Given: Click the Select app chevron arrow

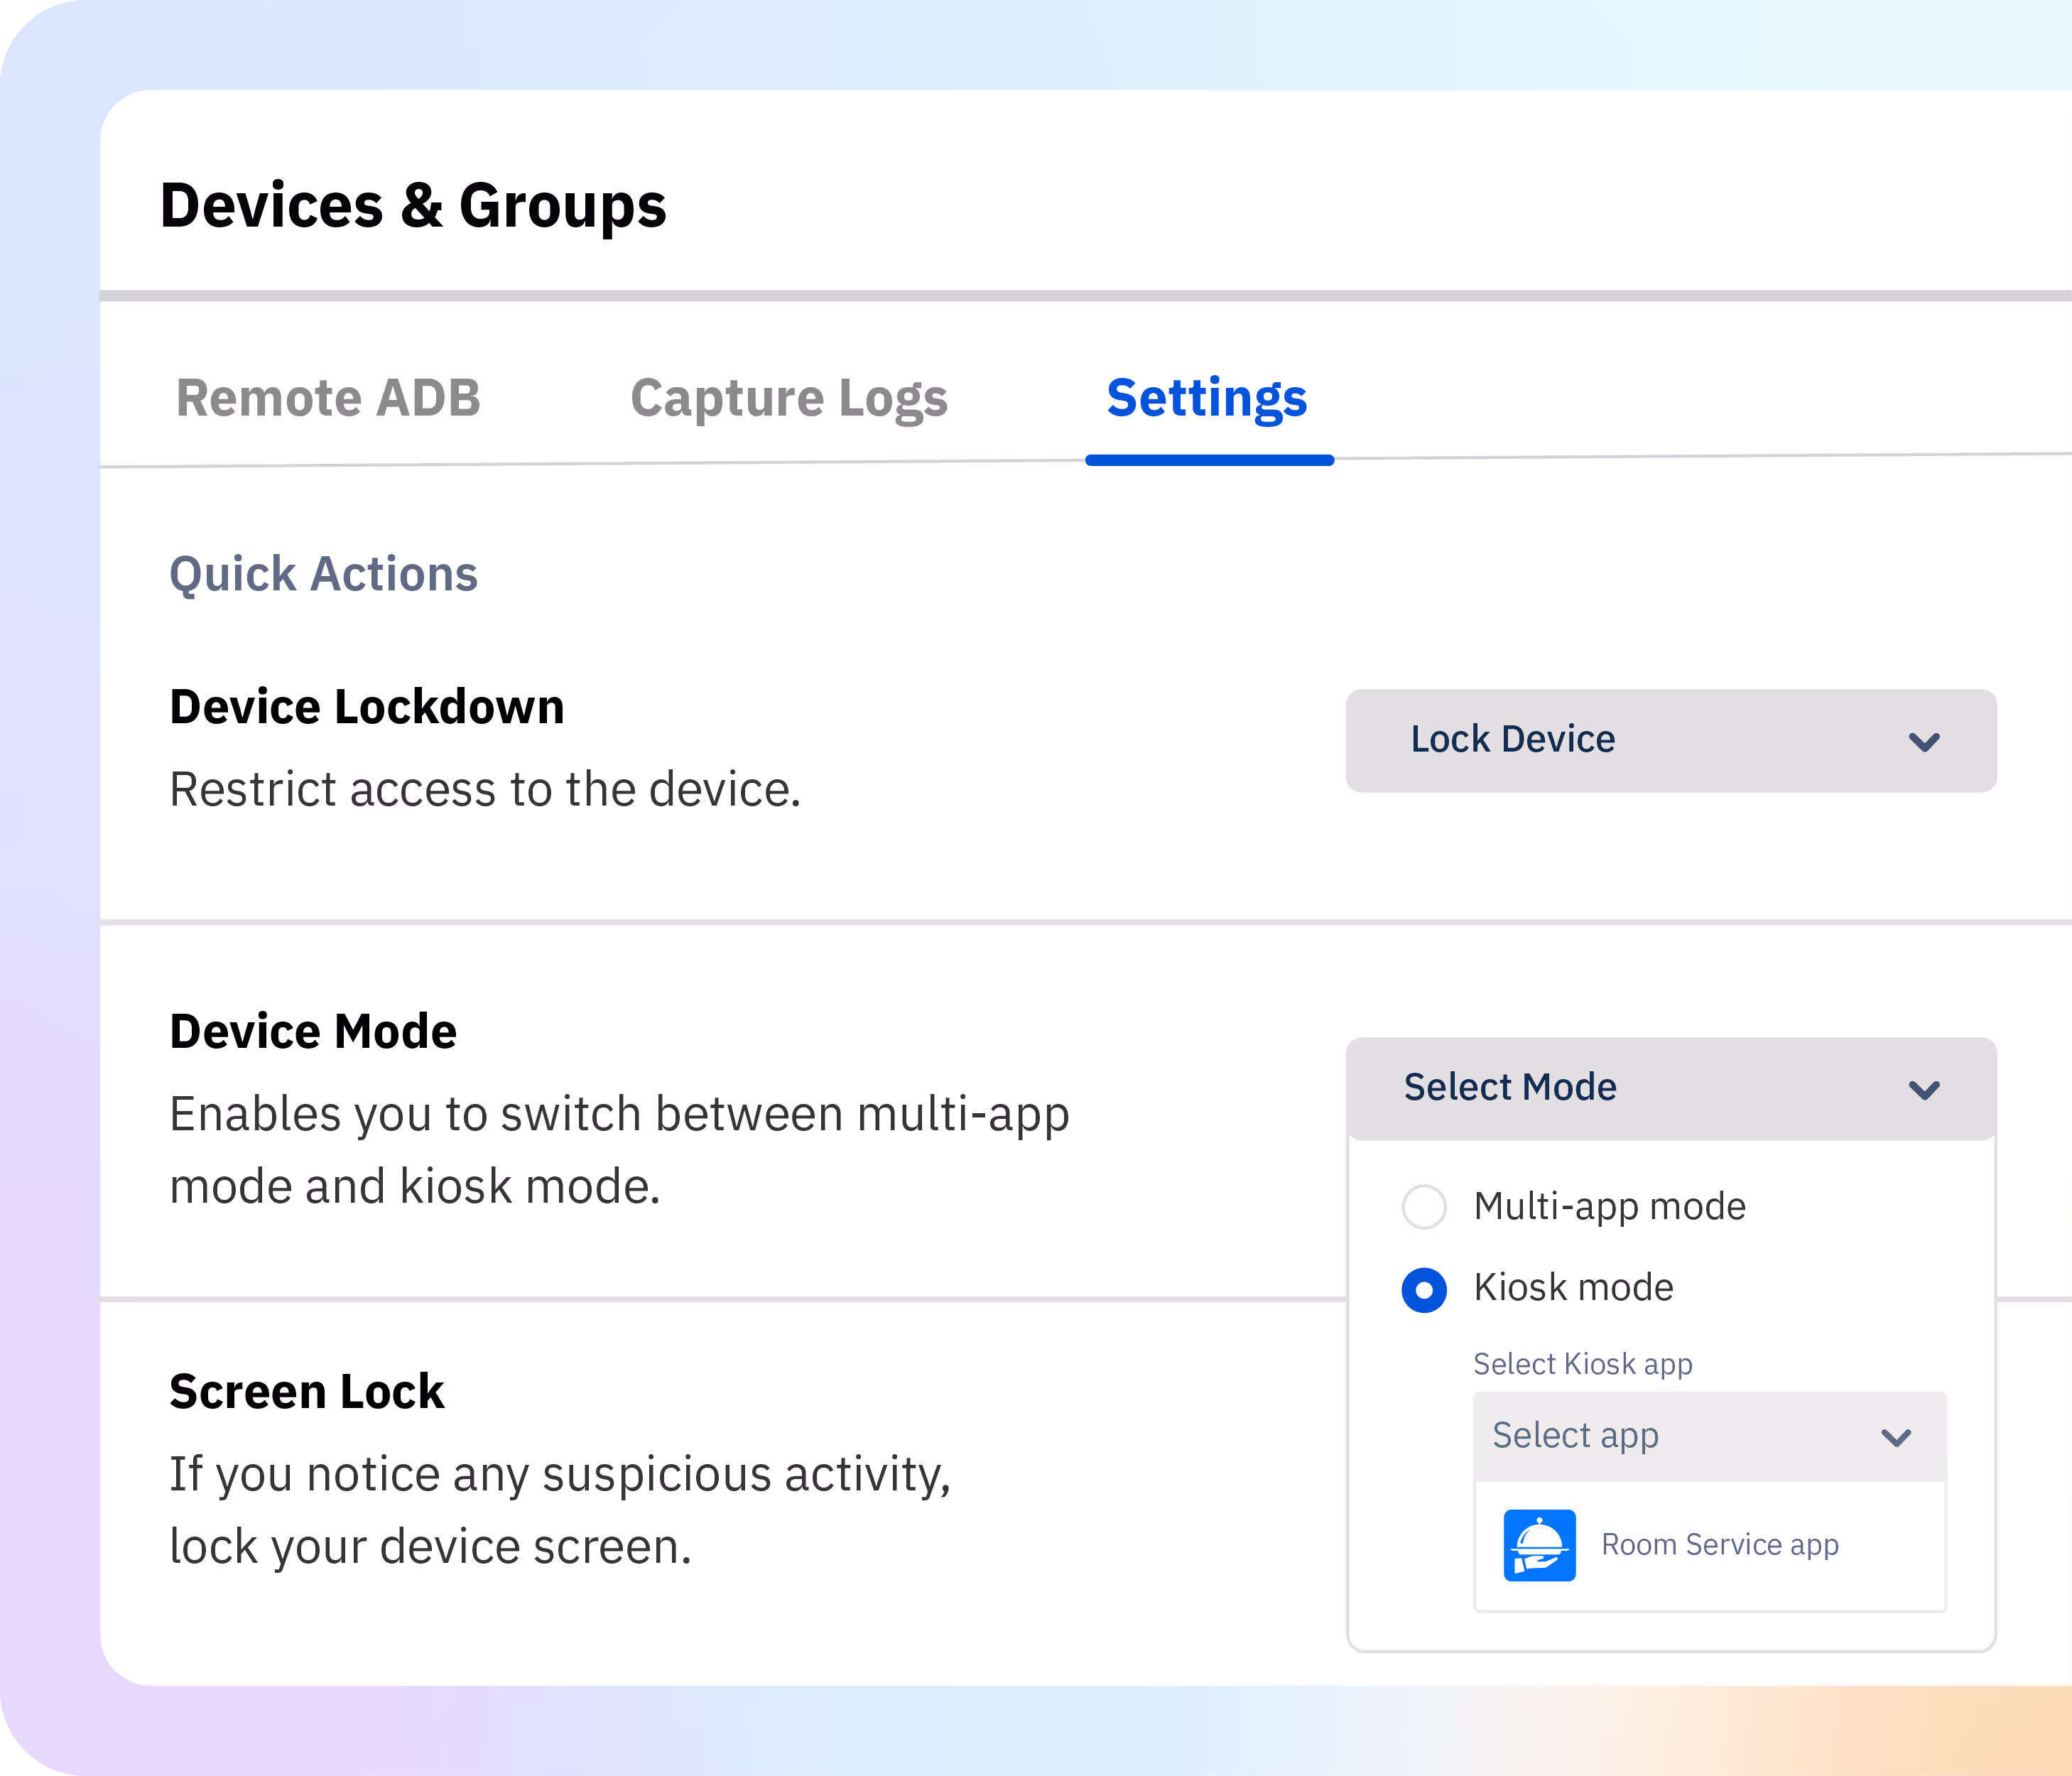Looking at the screenshot, I should pos(1896,1438).
